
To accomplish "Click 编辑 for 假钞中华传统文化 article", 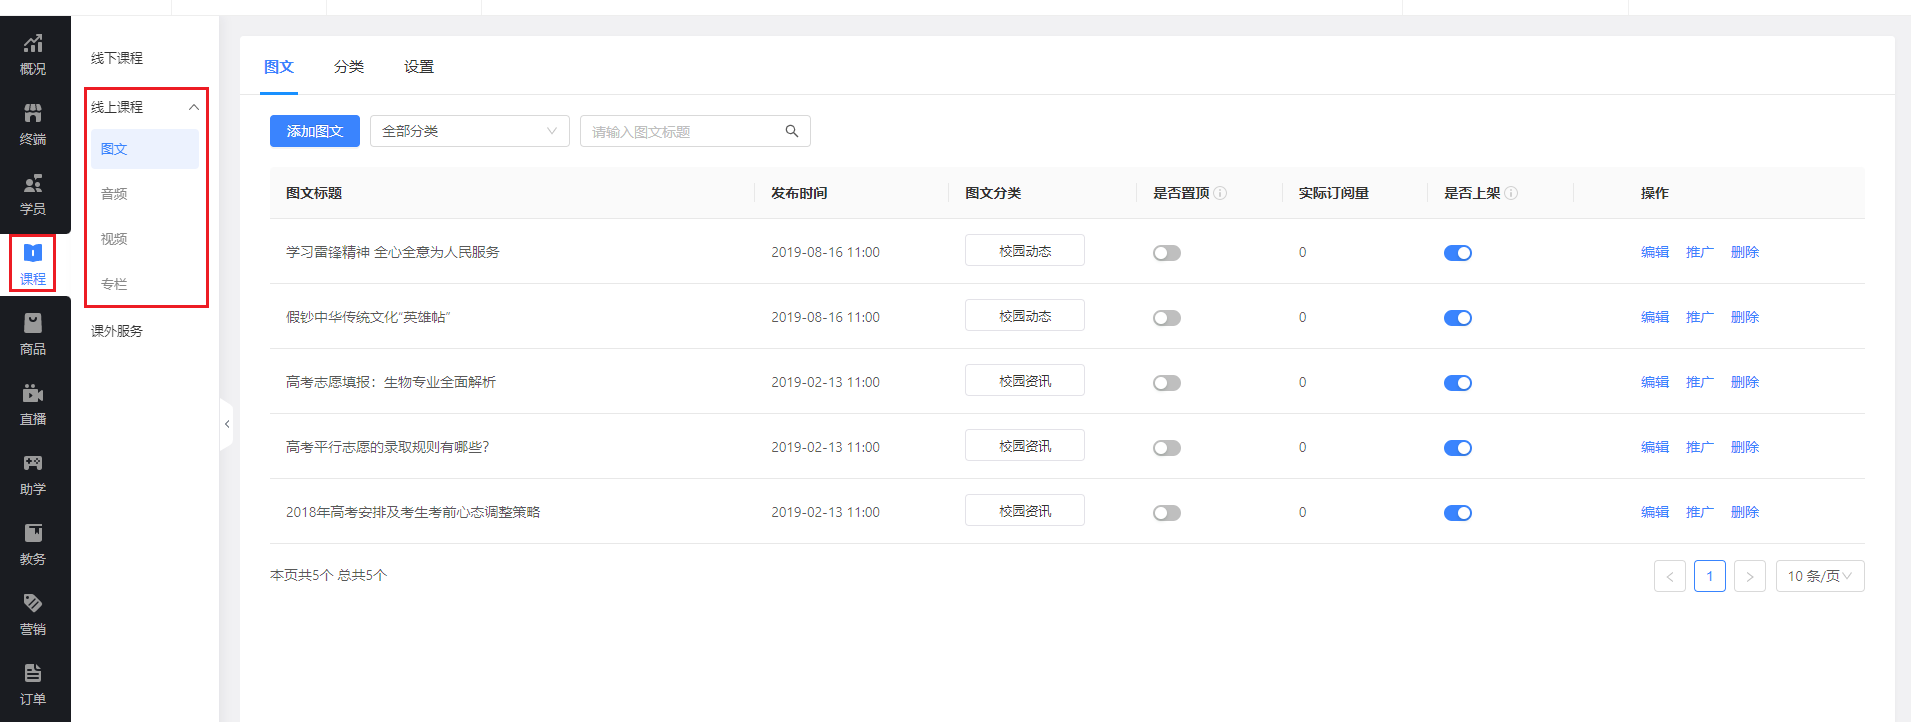I will pos(1654,317).
